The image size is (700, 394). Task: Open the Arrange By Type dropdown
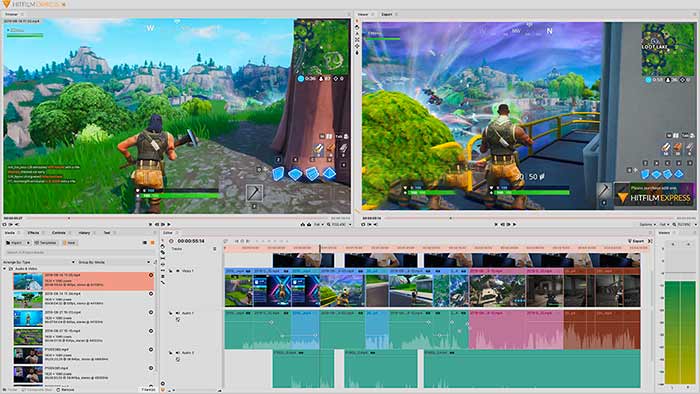(x=39, y=262)
